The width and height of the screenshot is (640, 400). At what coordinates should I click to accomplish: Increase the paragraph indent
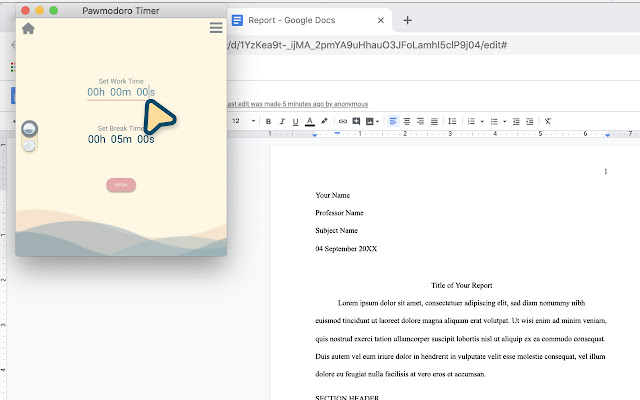point(530,121)
